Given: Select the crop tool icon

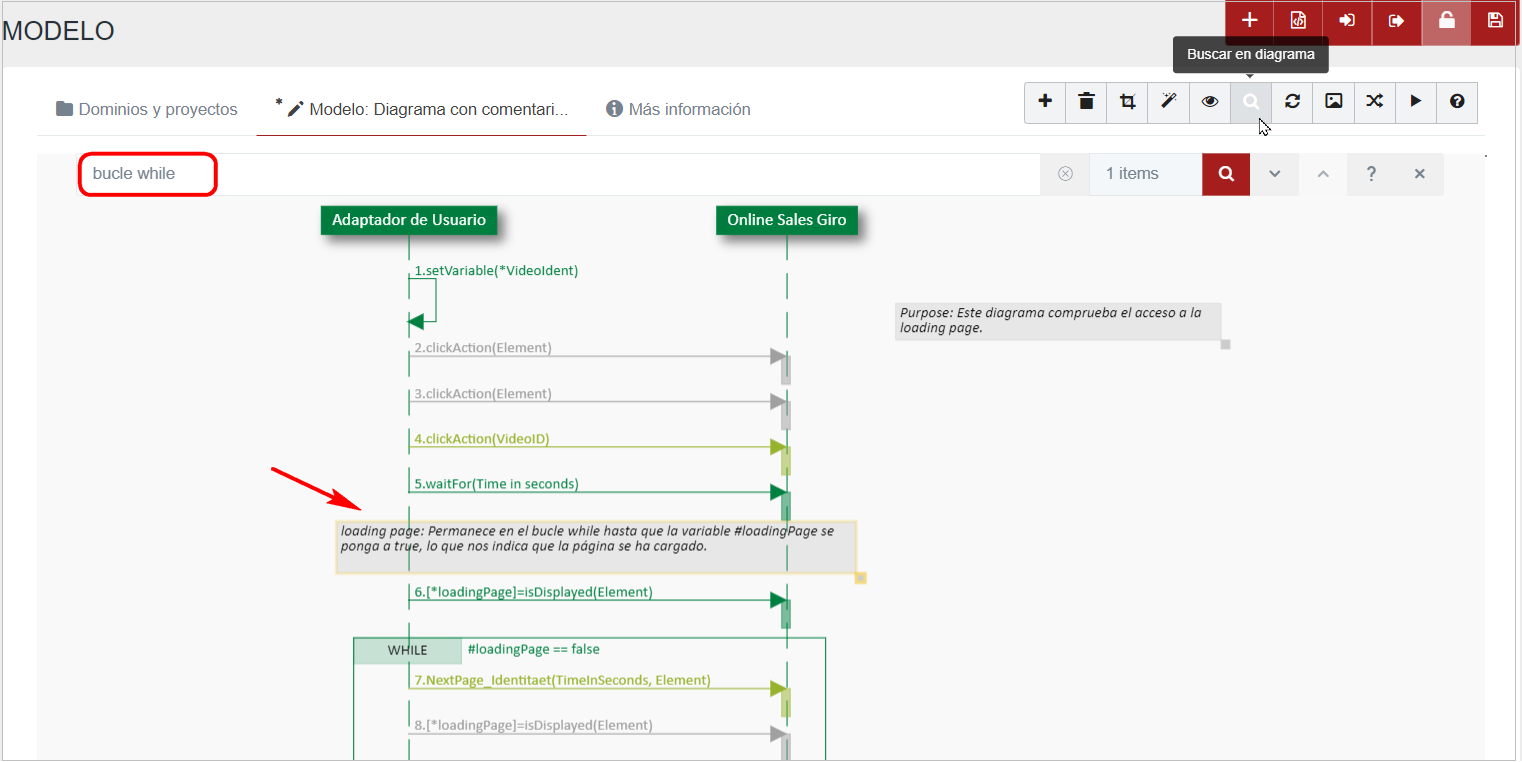Looking at the screenshot, I should tap(1128, 101).
